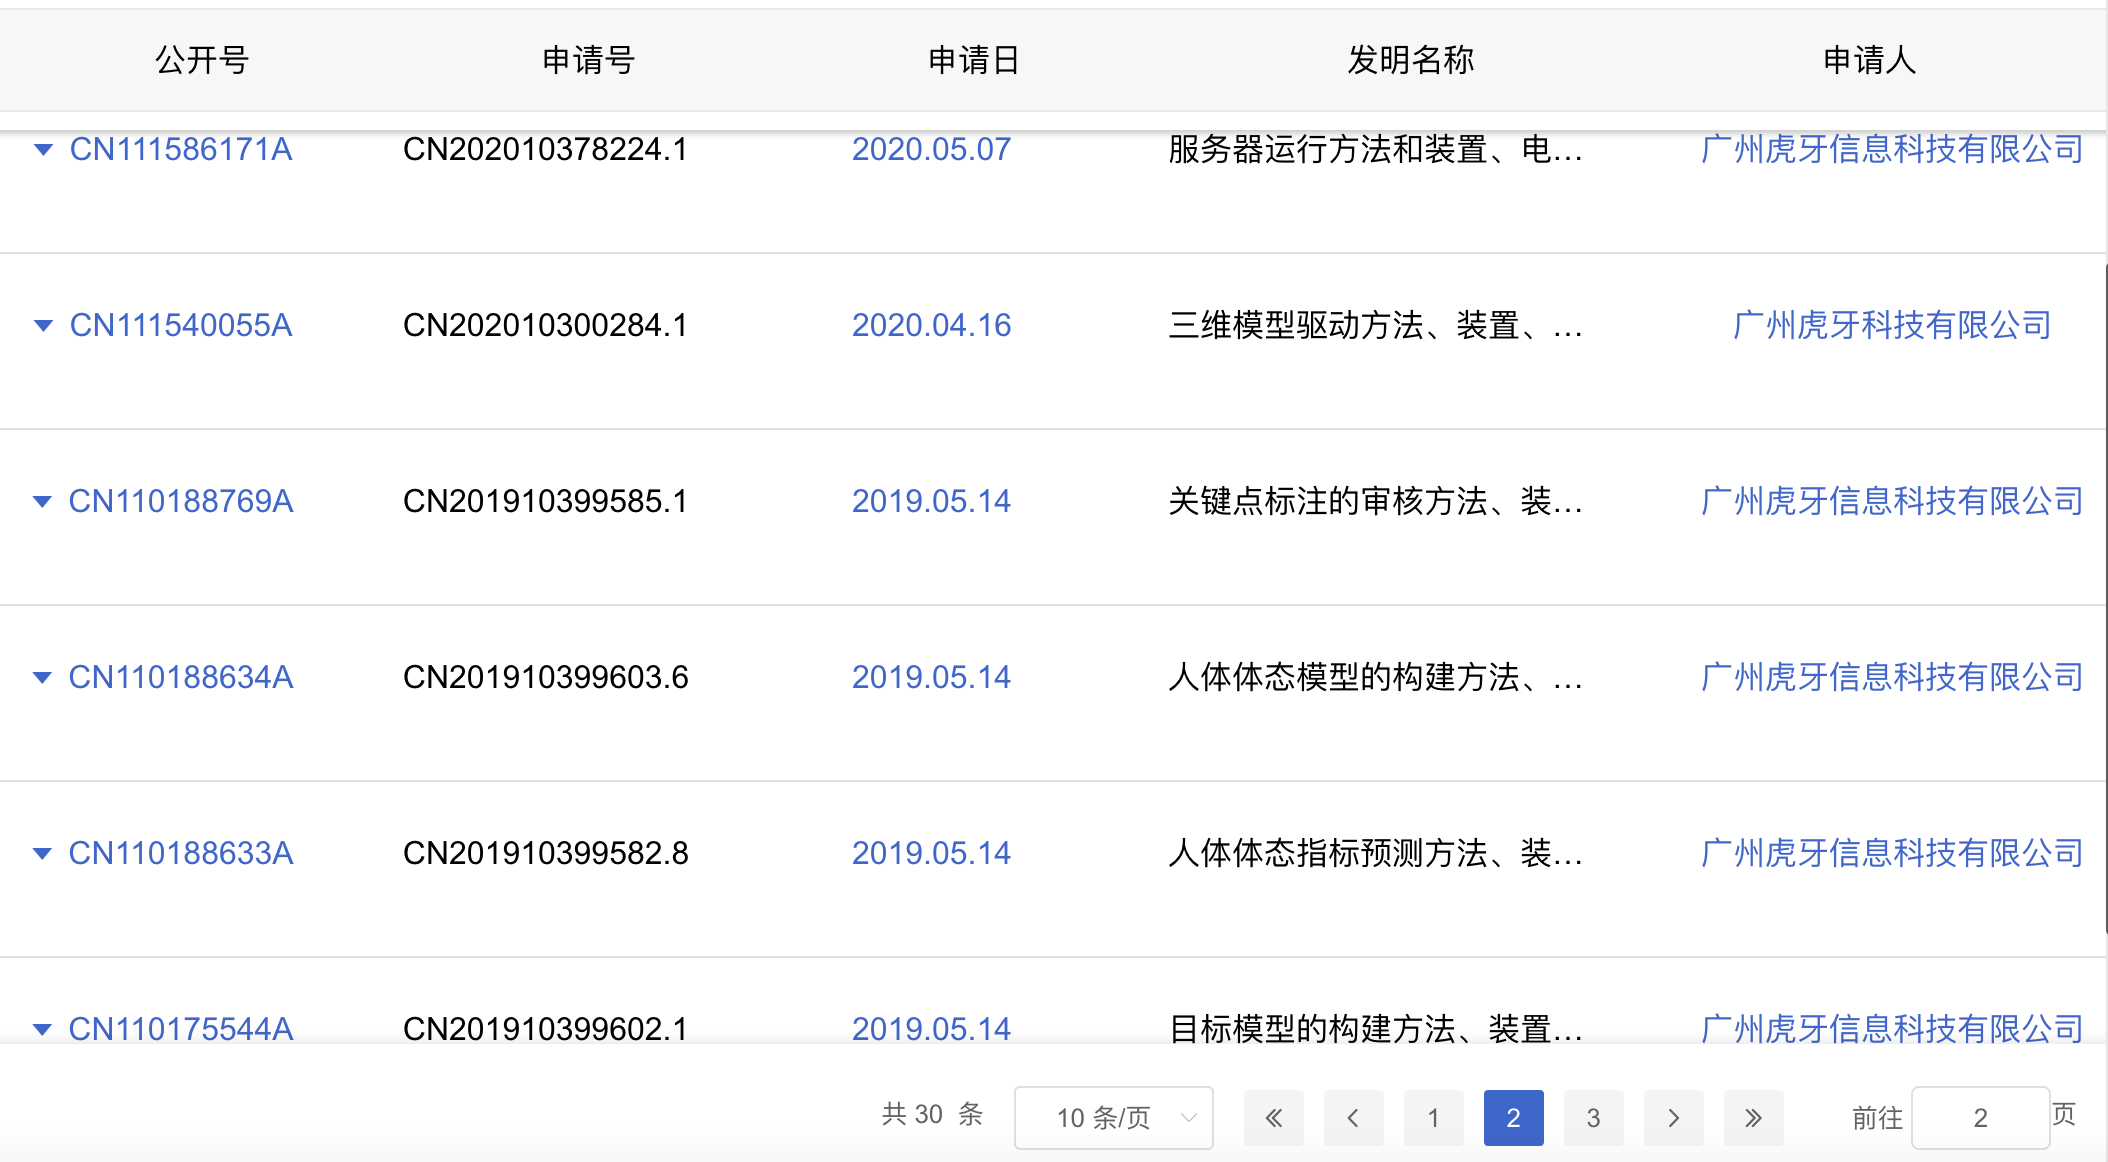Expand row CN110175544A triangle

(43, 1029)
